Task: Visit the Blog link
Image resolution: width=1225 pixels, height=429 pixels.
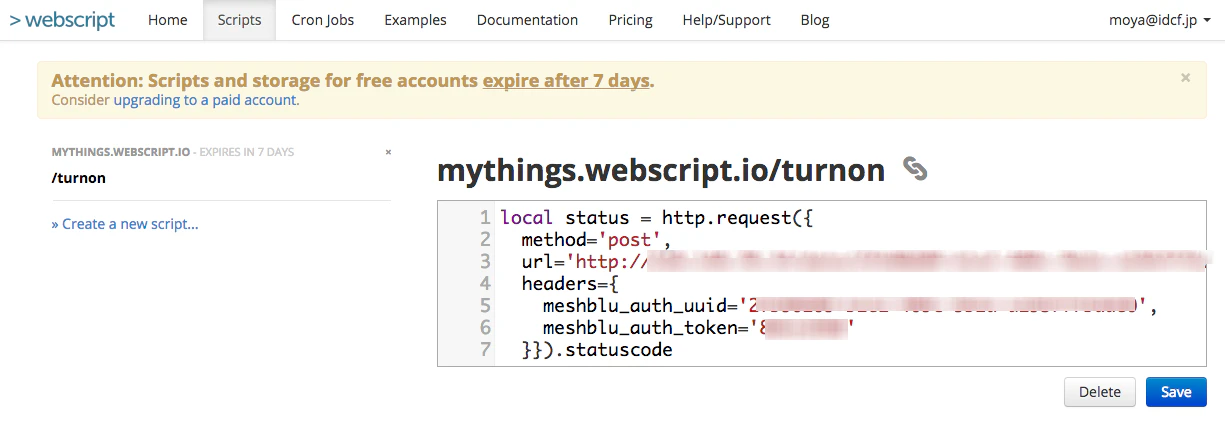Action: click(815, 20)
